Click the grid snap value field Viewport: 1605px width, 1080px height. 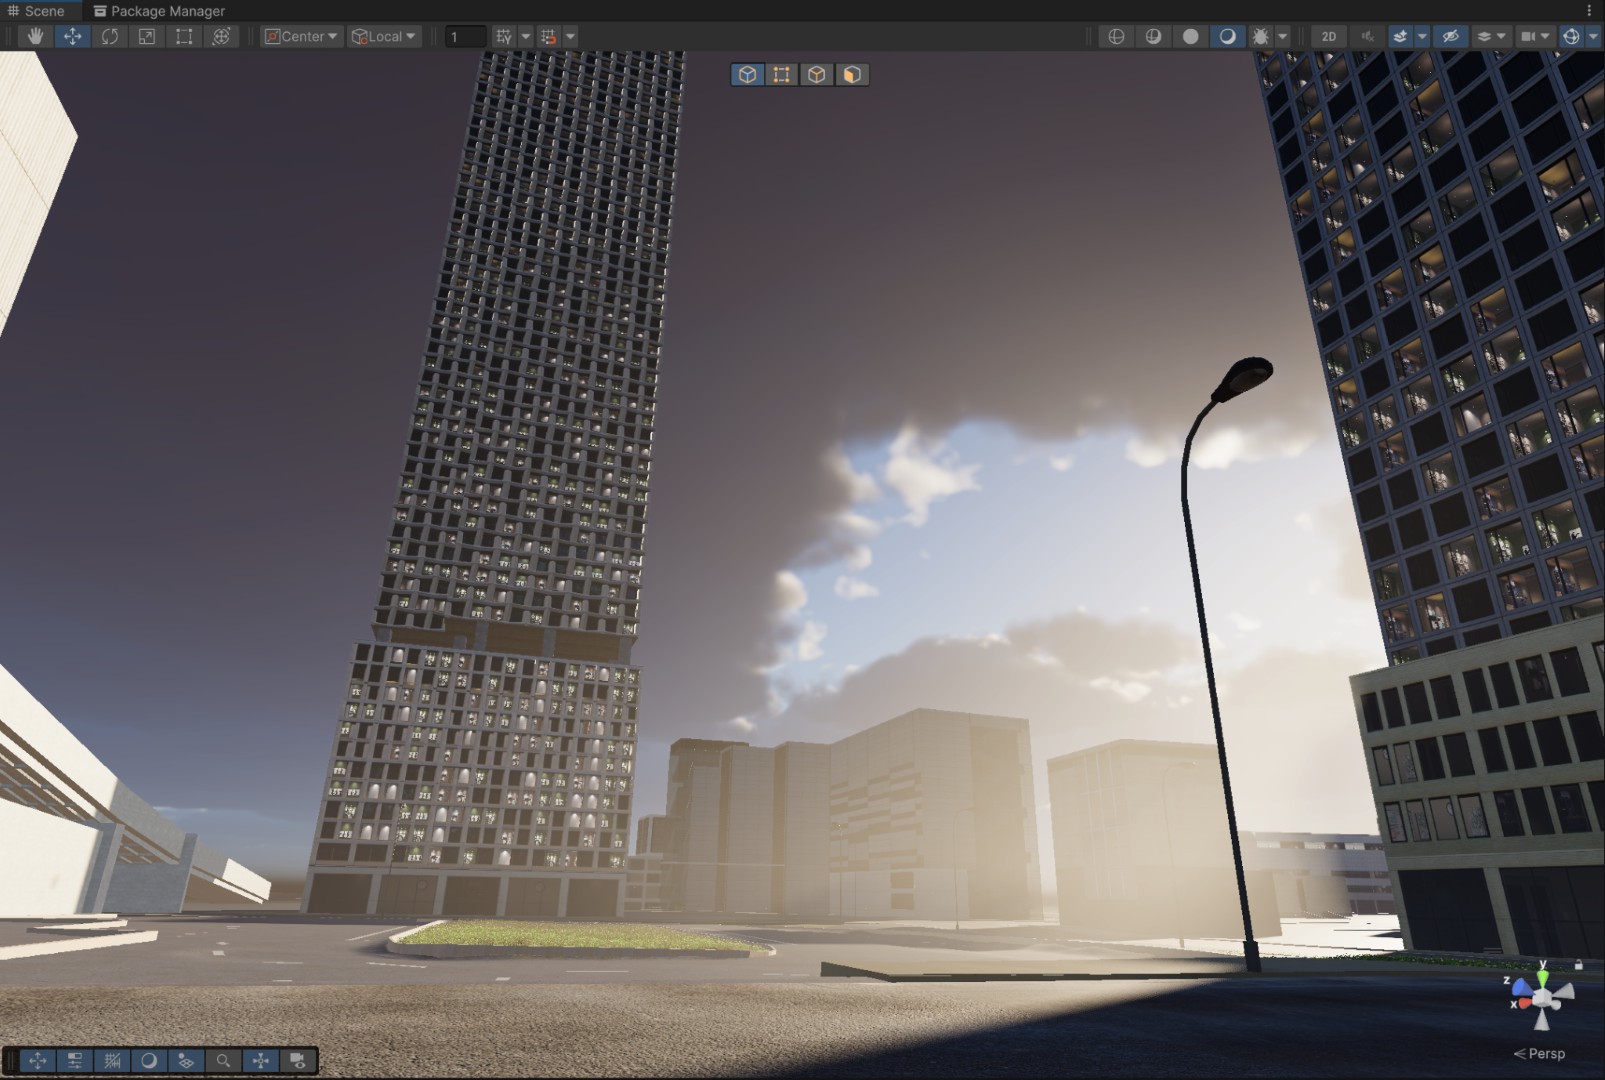click(464, 36)
